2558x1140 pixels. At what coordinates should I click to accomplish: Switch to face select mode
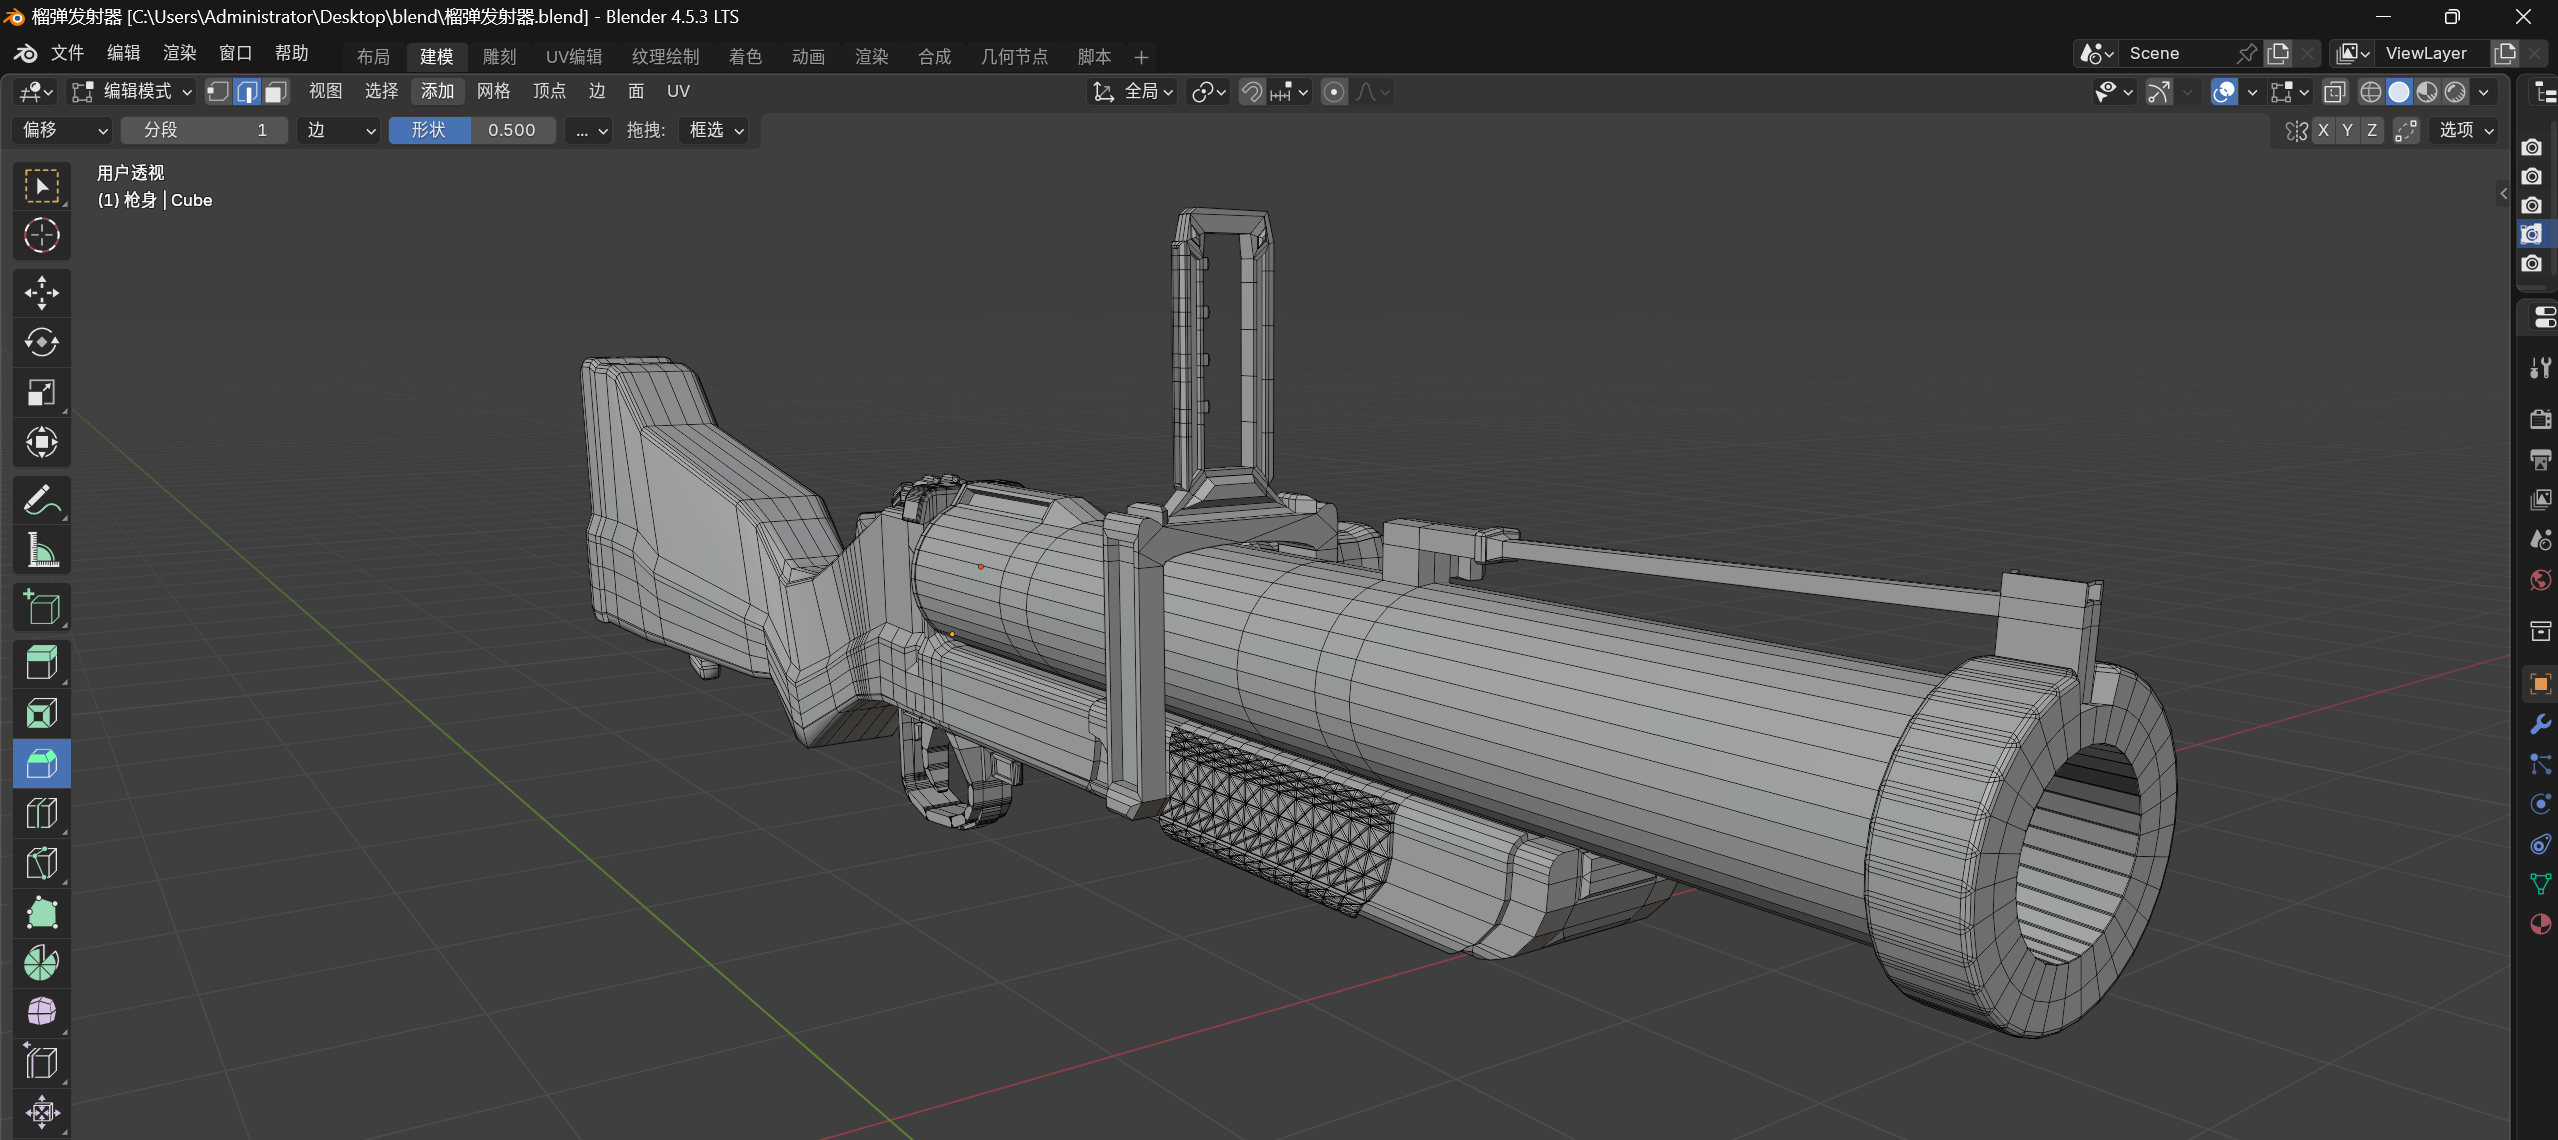276,92
